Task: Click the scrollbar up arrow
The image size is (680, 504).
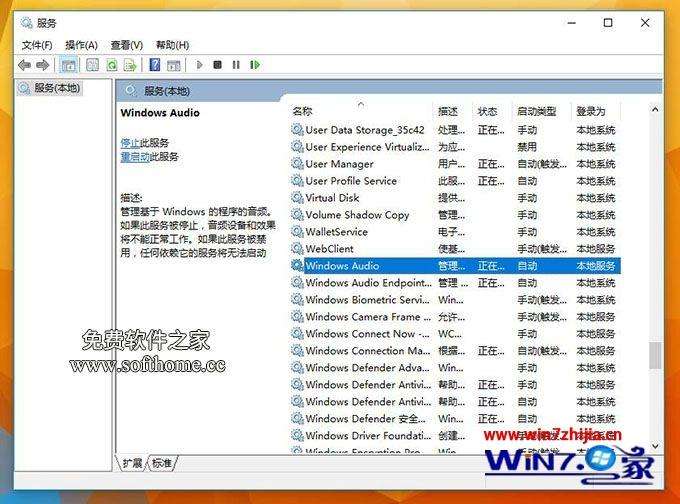Action: click(655, 109)
